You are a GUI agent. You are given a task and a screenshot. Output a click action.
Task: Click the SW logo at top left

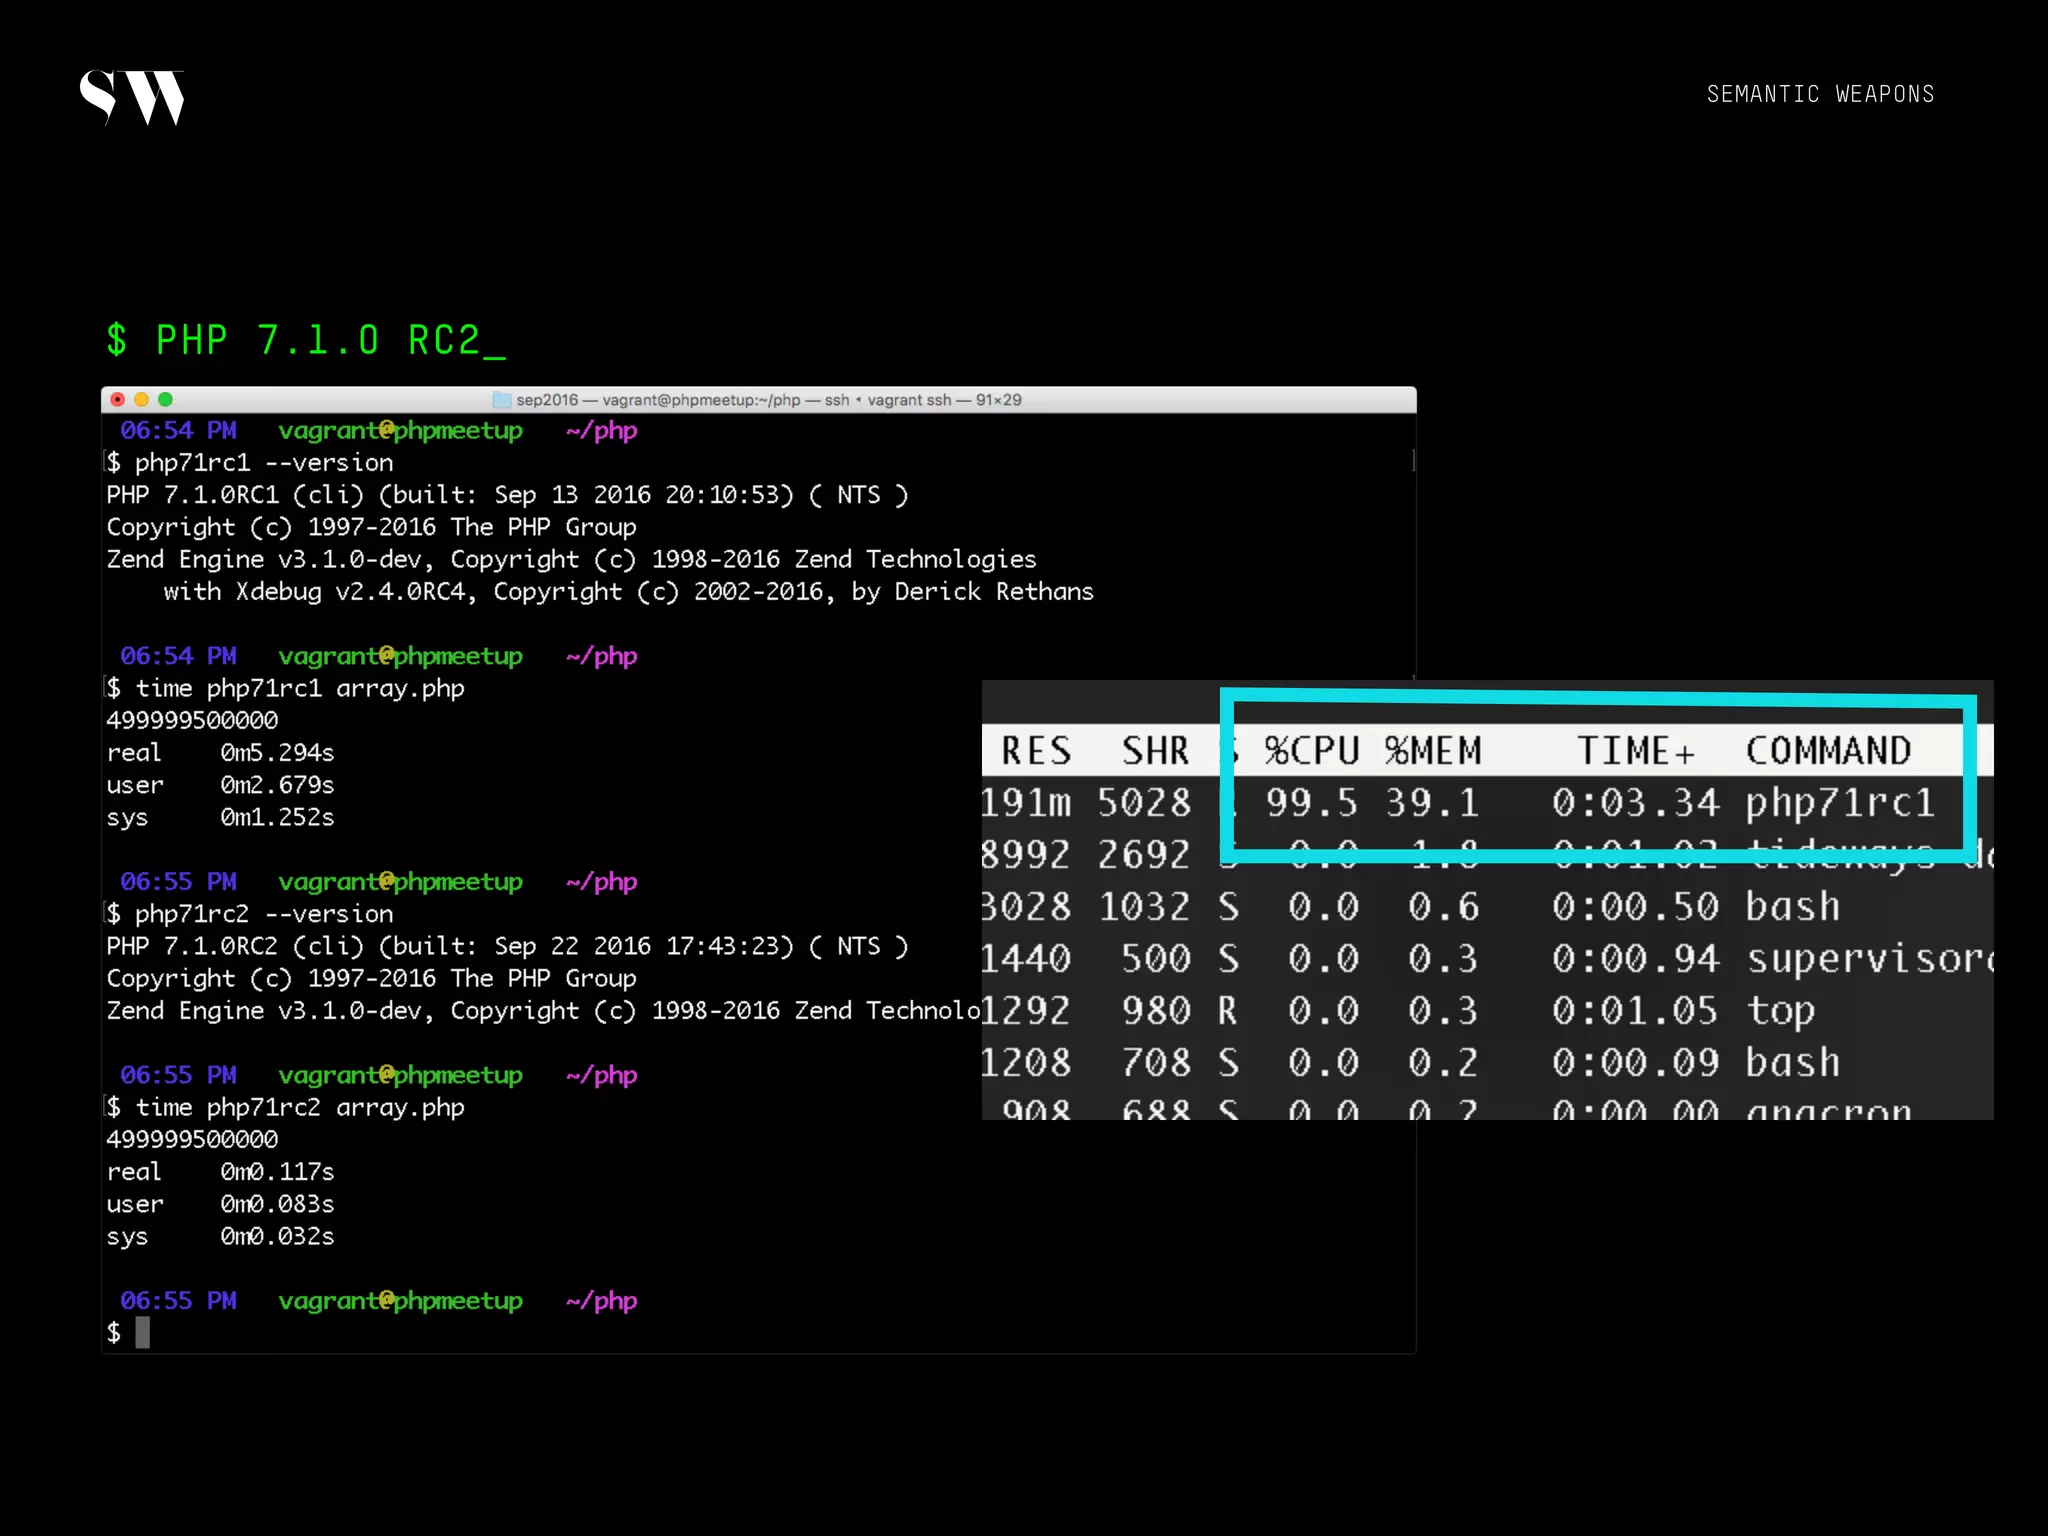click(132, 97)
